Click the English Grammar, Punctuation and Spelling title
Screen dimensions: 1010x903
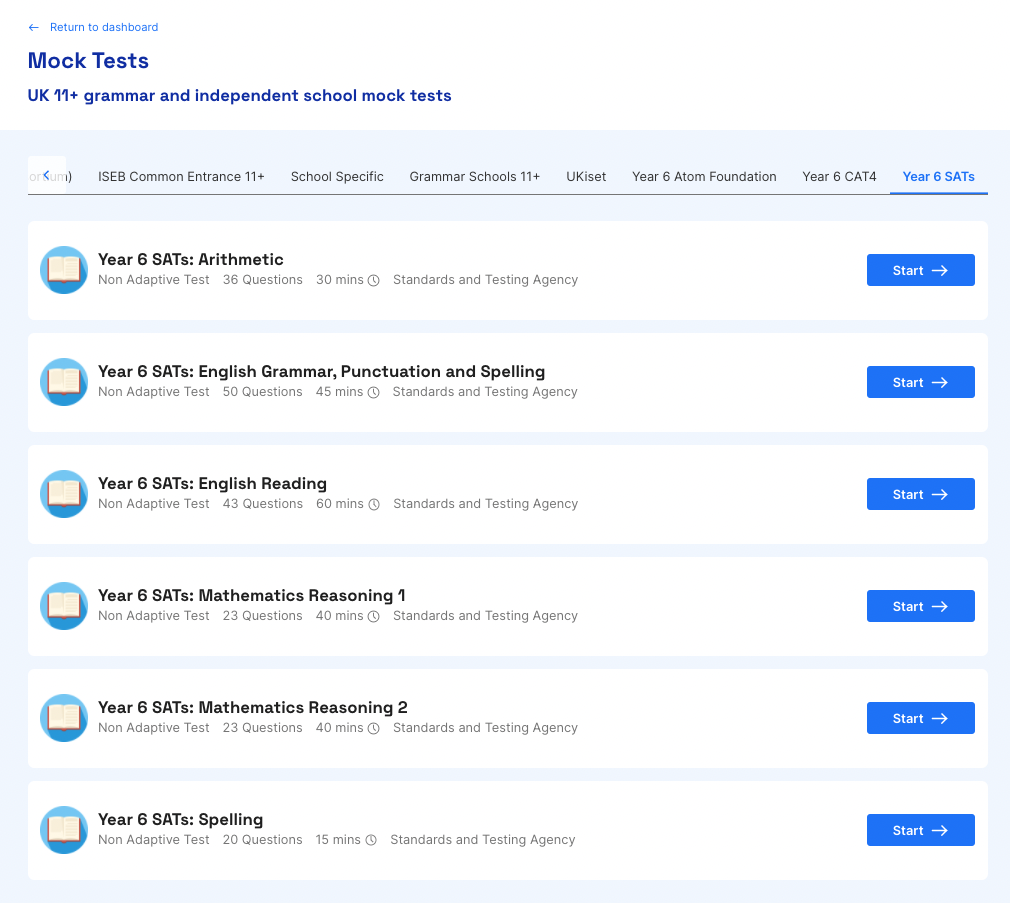(321, 372)
